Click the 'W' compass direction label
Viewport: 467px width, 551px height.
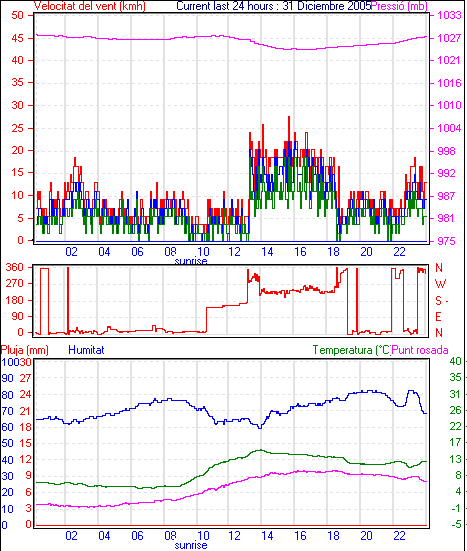(x=440, y=284)
